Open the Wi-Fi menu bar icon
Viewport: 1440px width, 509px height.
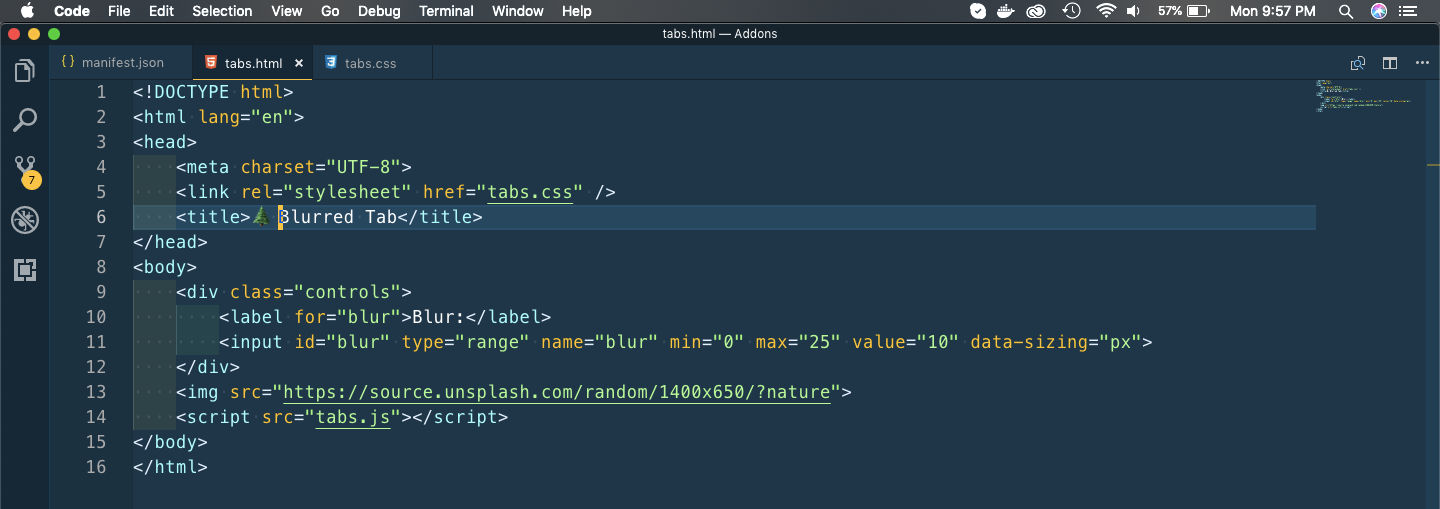[1105, 11]
